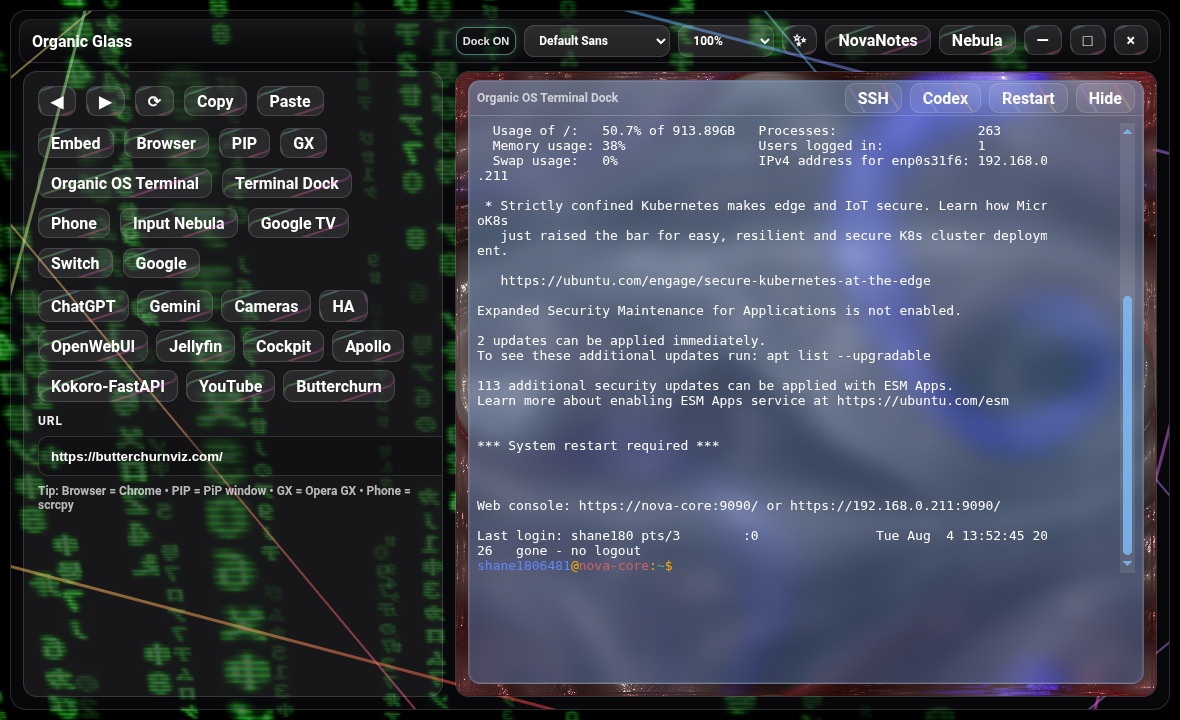The width and height of the screenshot is (1180, 720).
Task: Click the SSH button in Terminal Dock
Action: tap(873, 99)
